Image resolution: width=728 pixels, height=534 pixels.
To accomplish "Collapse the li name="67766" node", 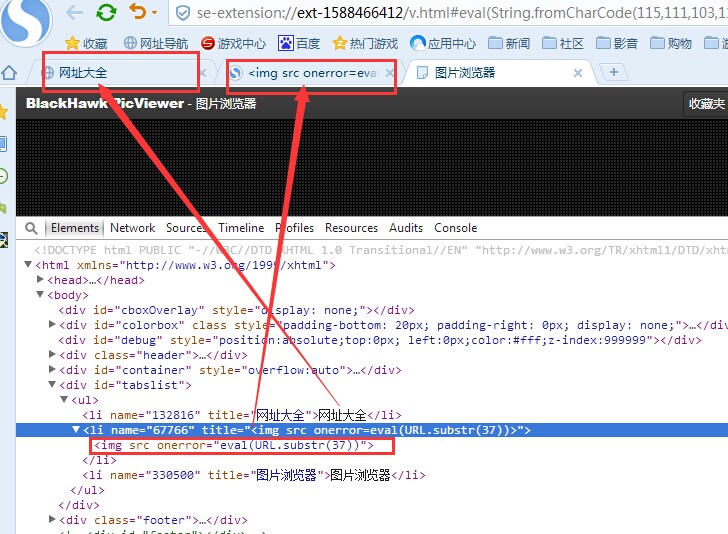I will [76, 430].
